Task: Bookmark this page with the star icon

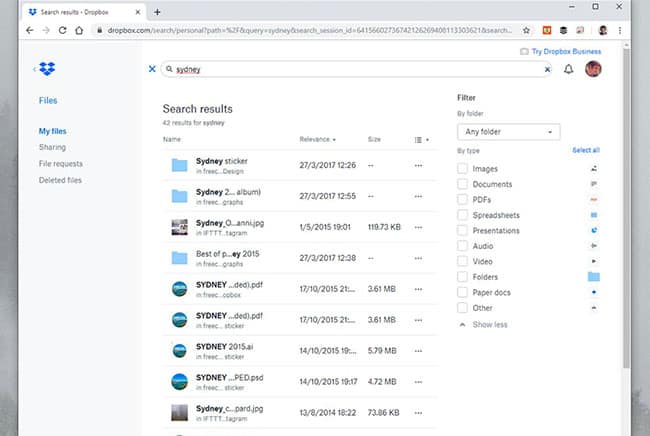Action: pos(523,30)
